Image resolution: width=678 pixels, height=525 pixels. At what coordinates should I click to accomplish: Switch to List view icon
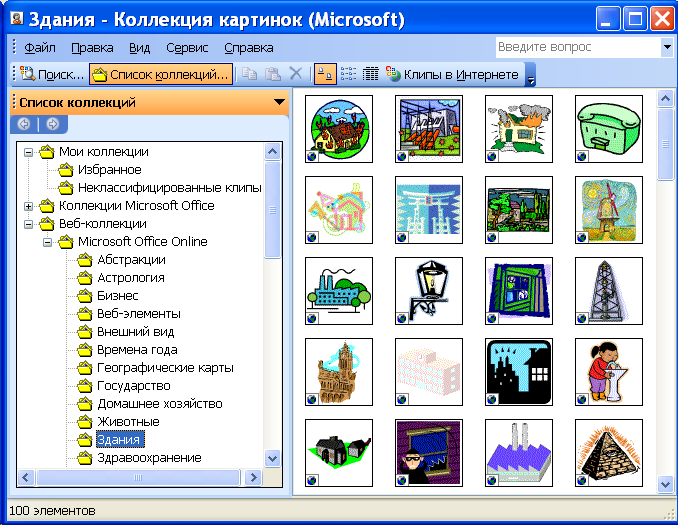pos(348,74)
